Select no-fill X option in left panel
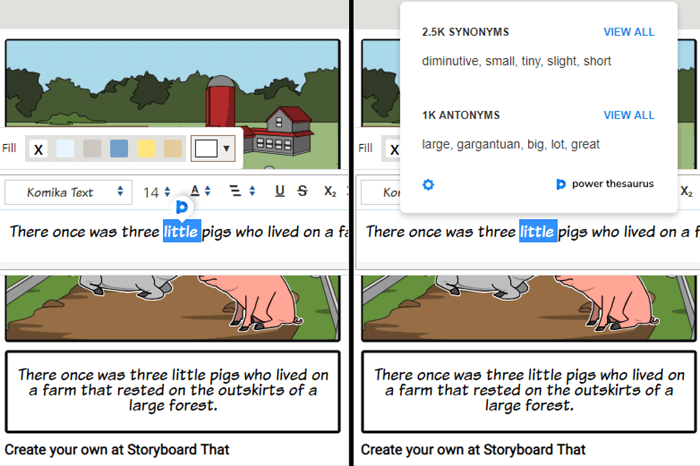700x466 pixels. pyautogui.click(x=38, y=149)
